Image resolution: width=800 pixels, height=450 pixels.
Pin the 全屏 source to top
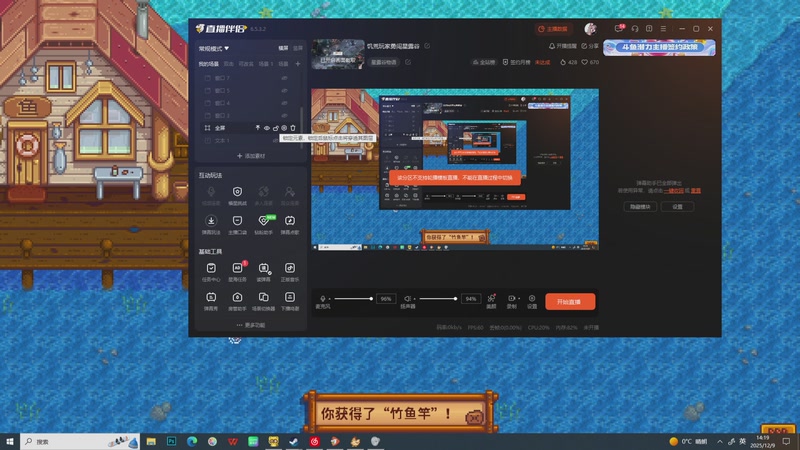pos(258,128)
